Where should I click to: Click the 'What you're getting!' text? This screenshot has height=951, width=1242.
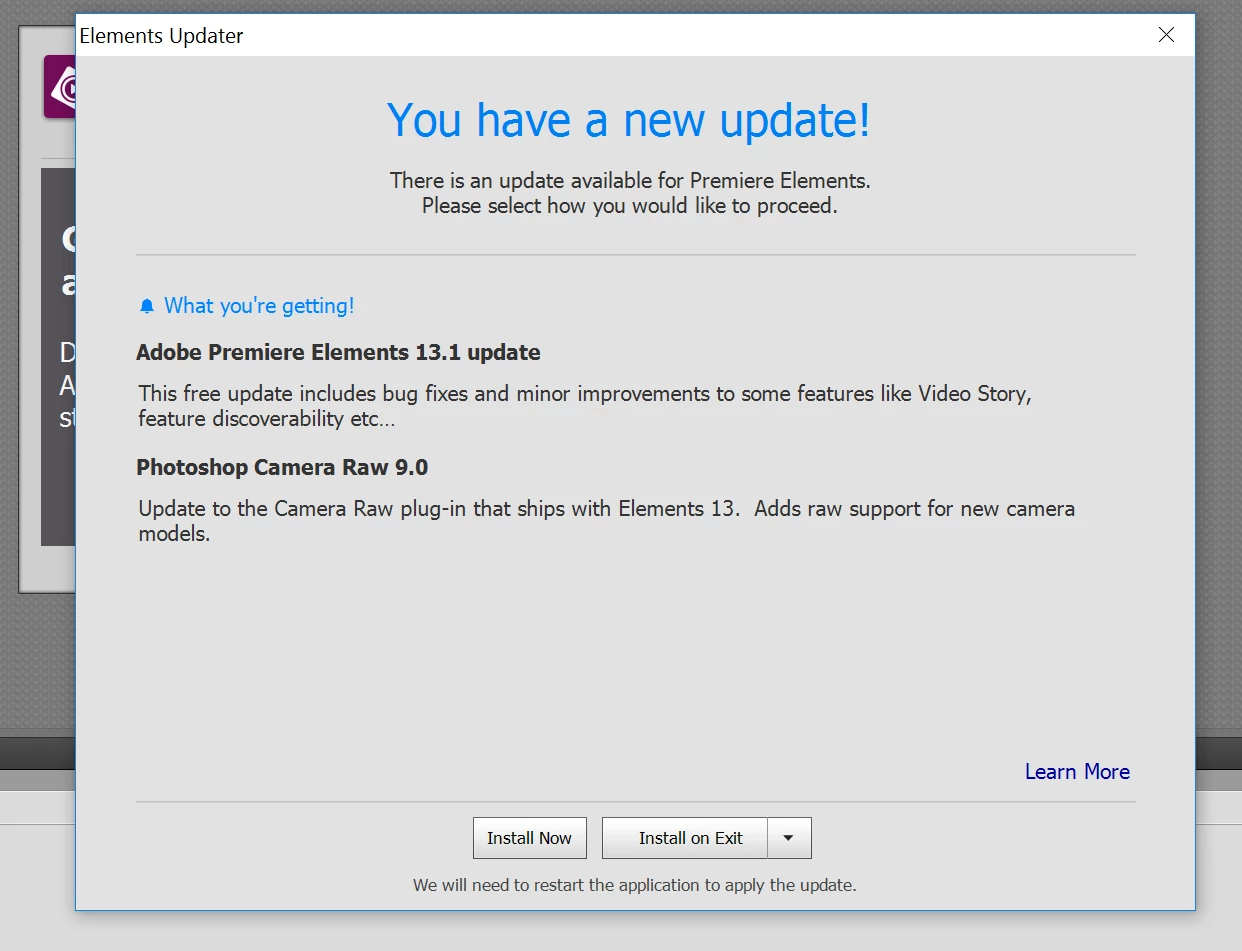[x=259, y=306]
